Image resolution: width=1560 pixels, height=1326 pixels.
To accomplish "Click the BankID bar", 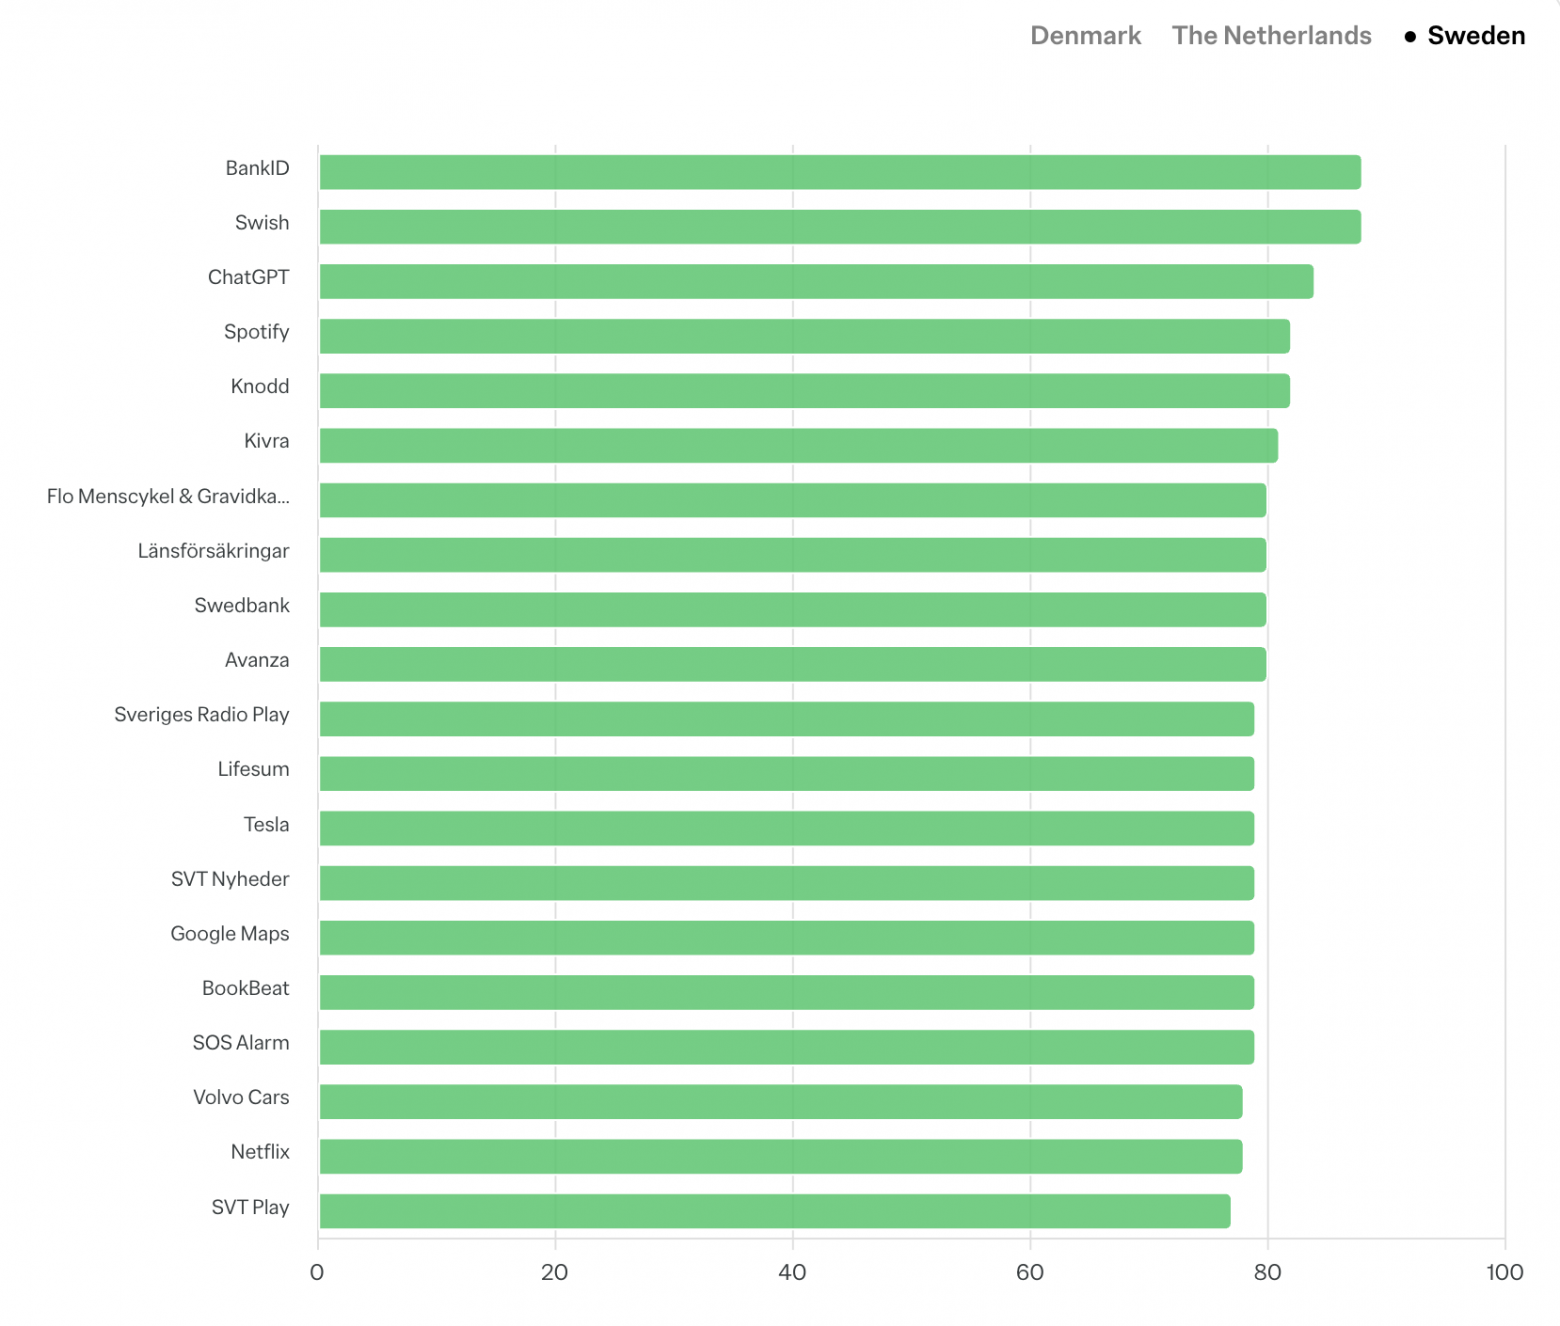I will coord(840,172).
